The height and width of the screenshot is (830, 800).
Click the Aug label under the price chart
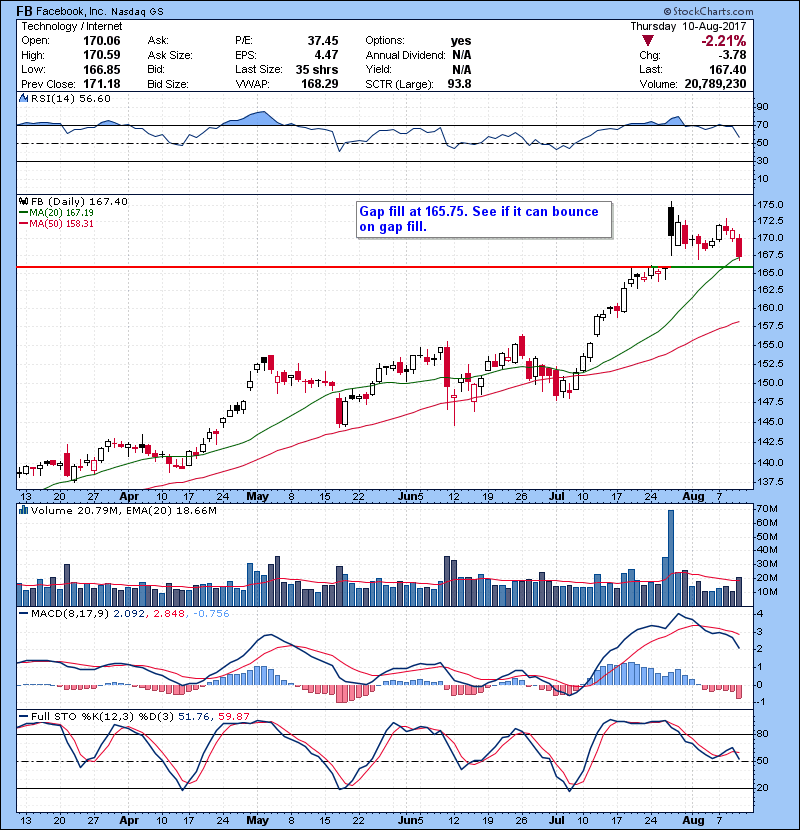pyautogui.click(x=693, y=497)
